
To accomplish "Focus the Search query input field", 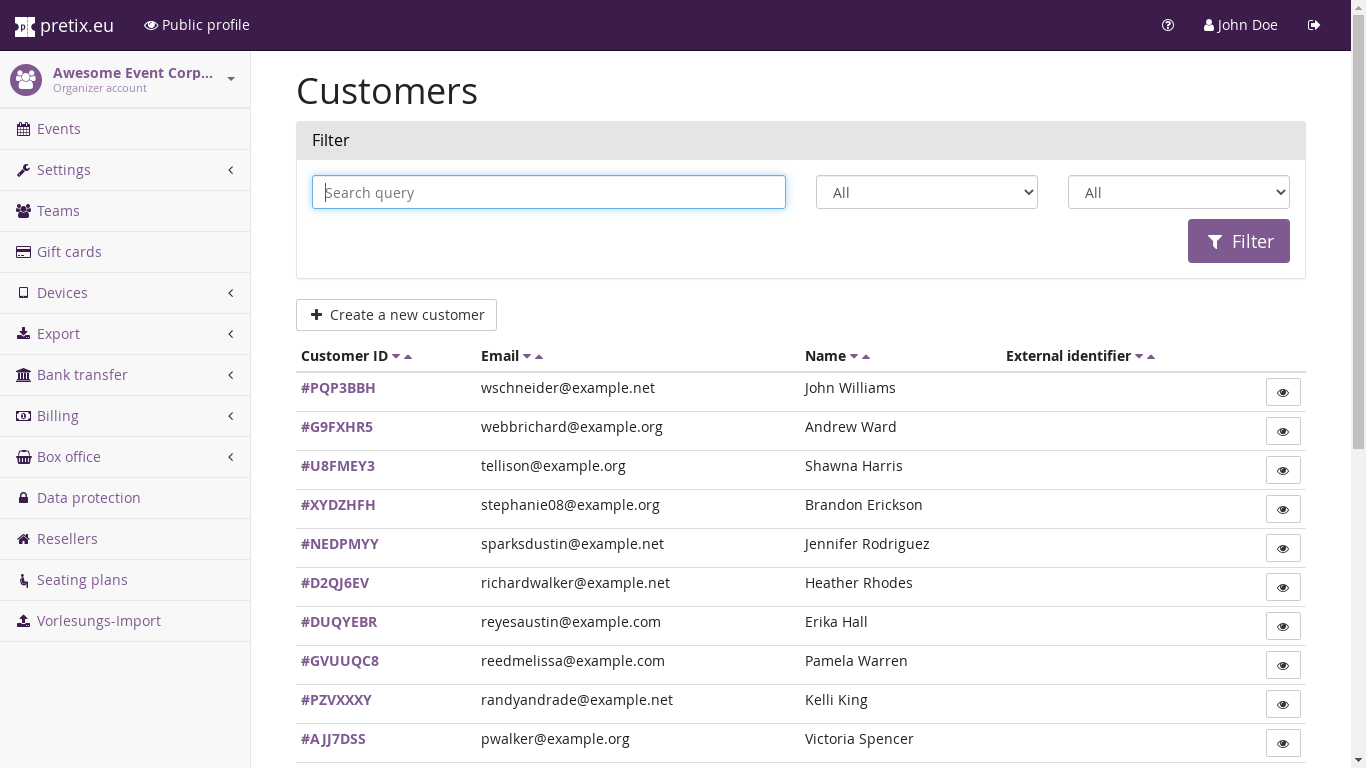I will click(x=548, y=193).
